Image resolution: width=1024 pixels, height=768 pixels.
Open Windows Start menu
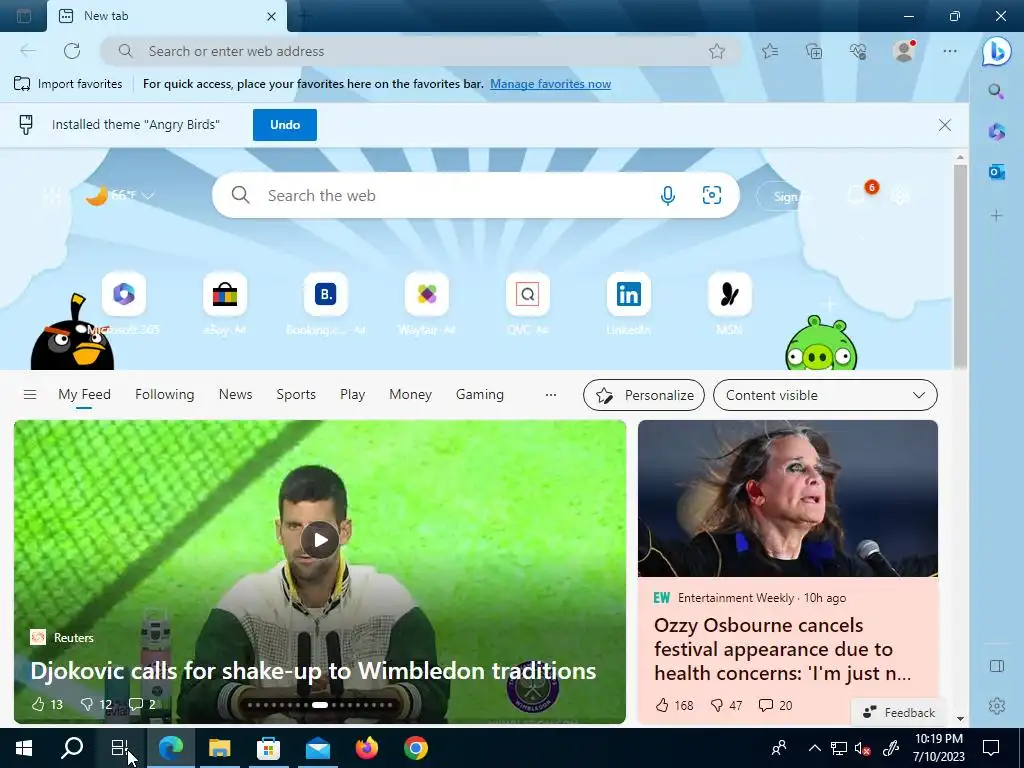pyautogui.click(x=24, y=748)
